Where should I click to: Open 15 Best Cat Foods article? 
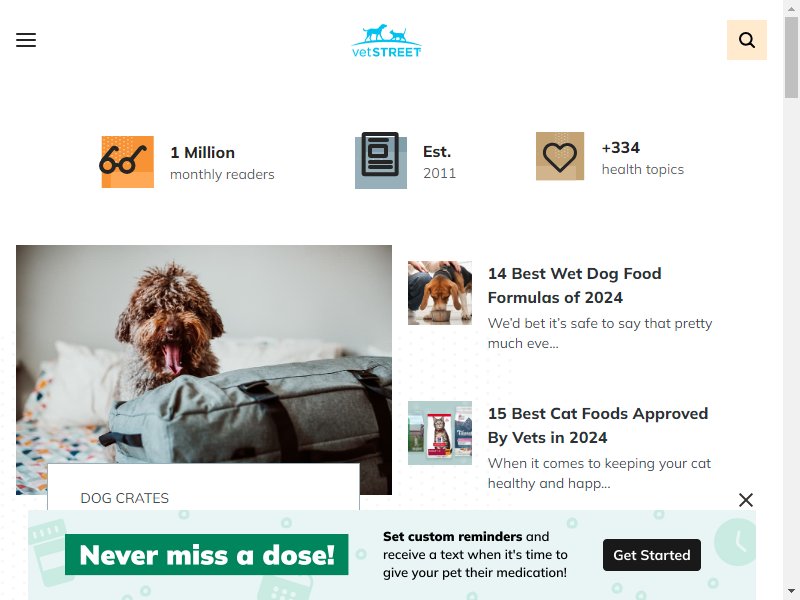597,425
